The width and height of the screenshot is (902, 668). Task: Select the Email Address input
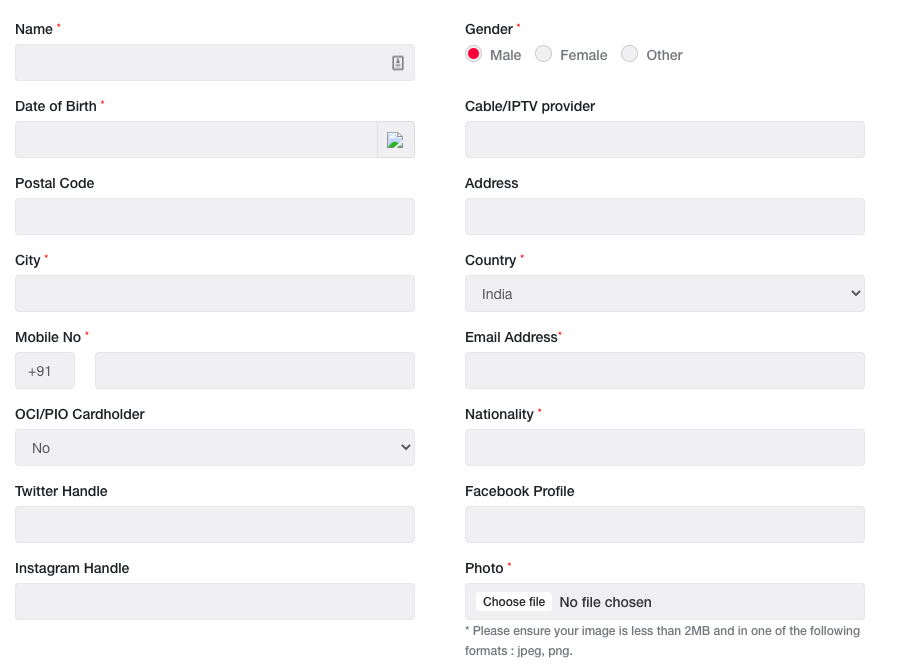tap(664, 371)
